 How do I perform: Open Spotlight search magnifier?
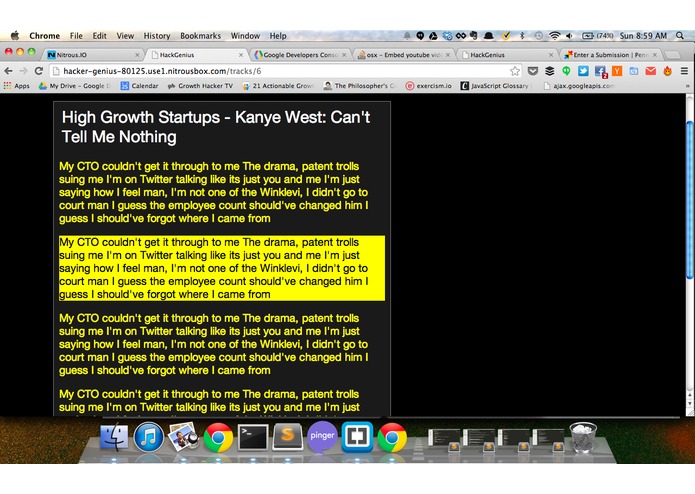point(679,35)
